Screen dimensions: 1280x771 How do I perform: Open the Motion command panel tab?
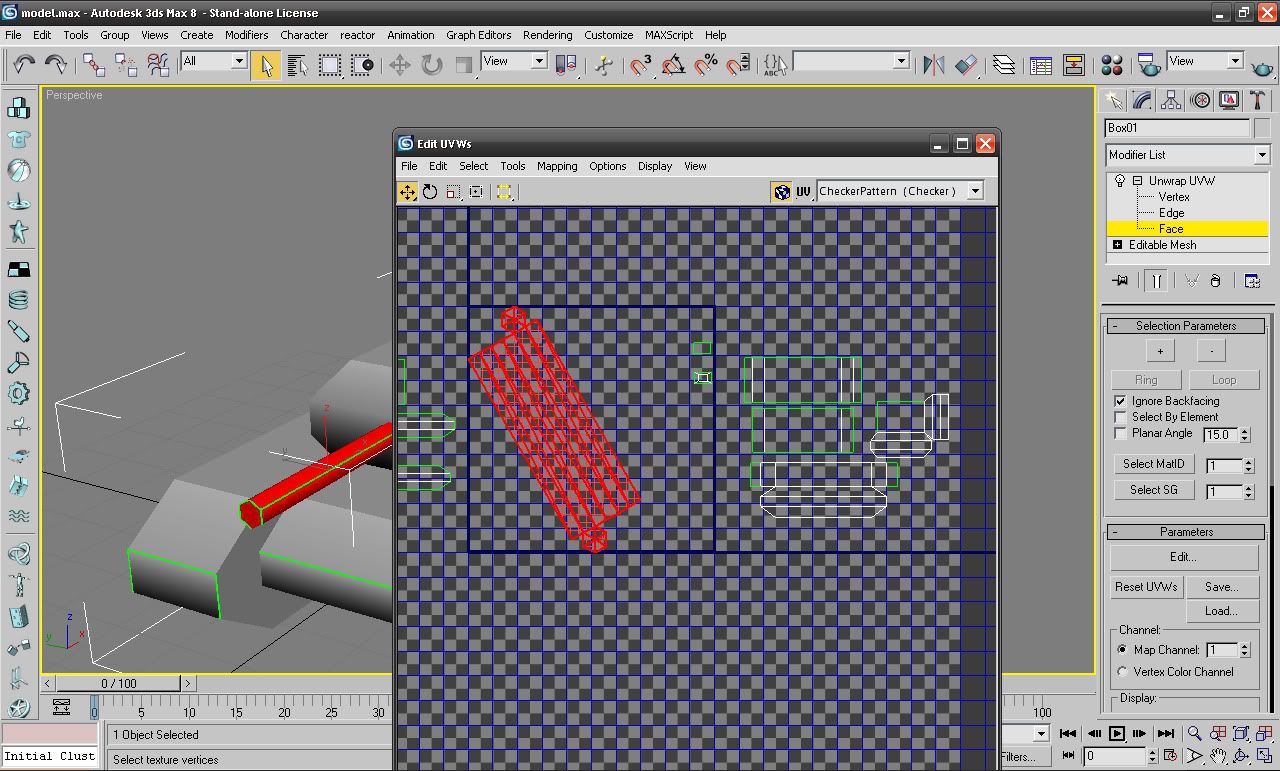[x=1200, y=100]
